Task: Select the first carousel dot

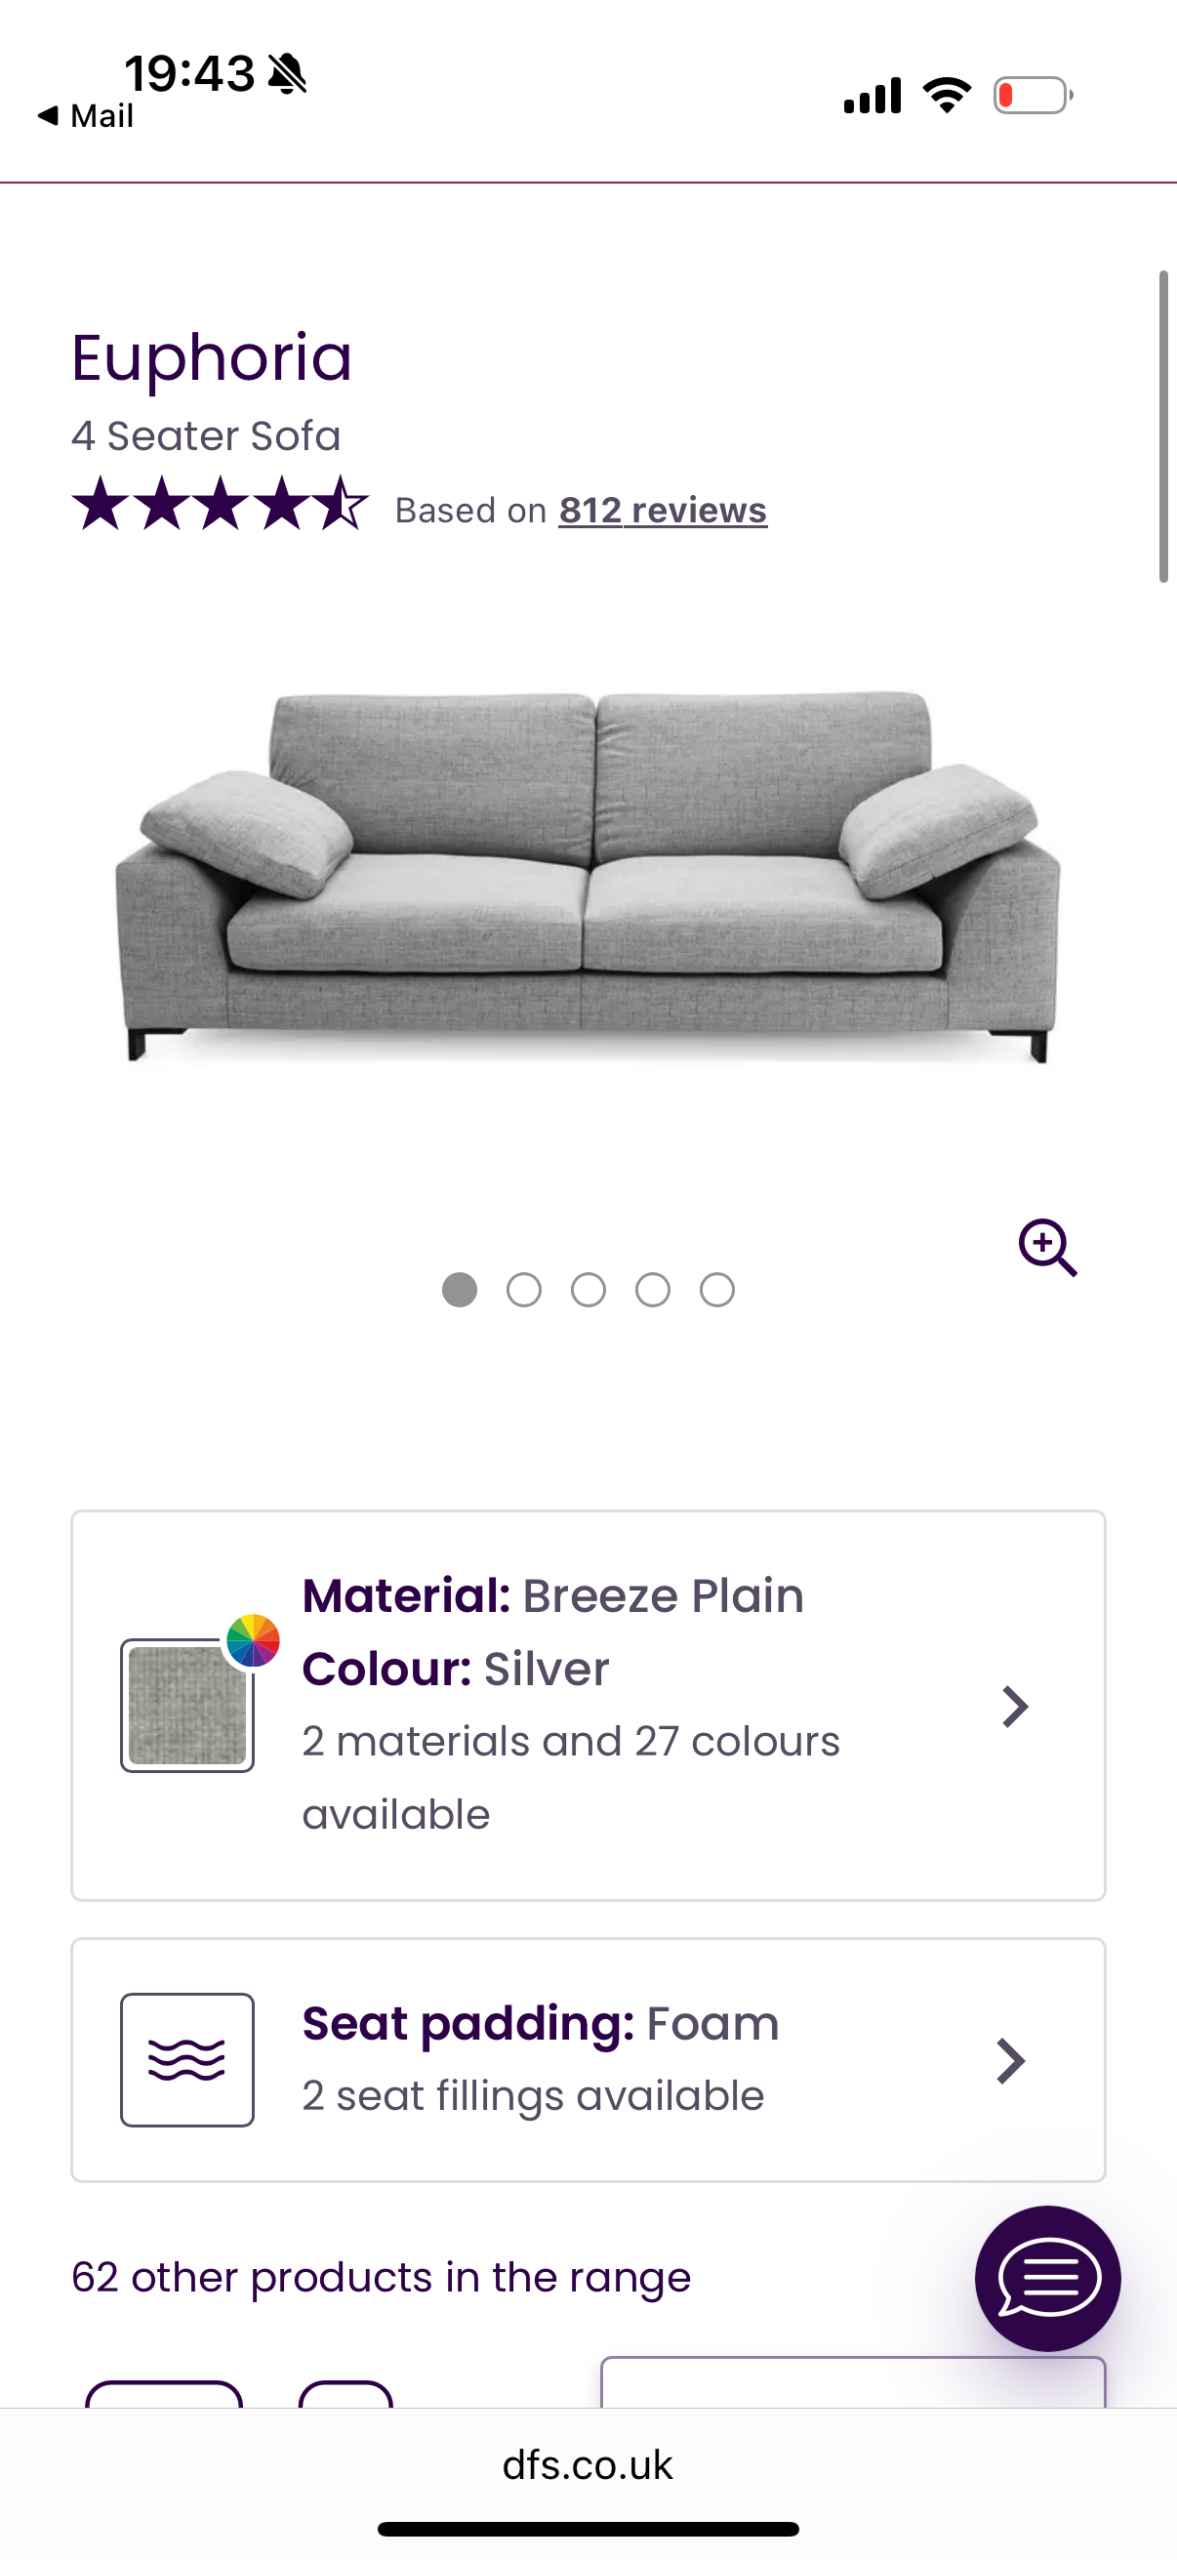Action: pyautogui.click(x=460, y=1289)
